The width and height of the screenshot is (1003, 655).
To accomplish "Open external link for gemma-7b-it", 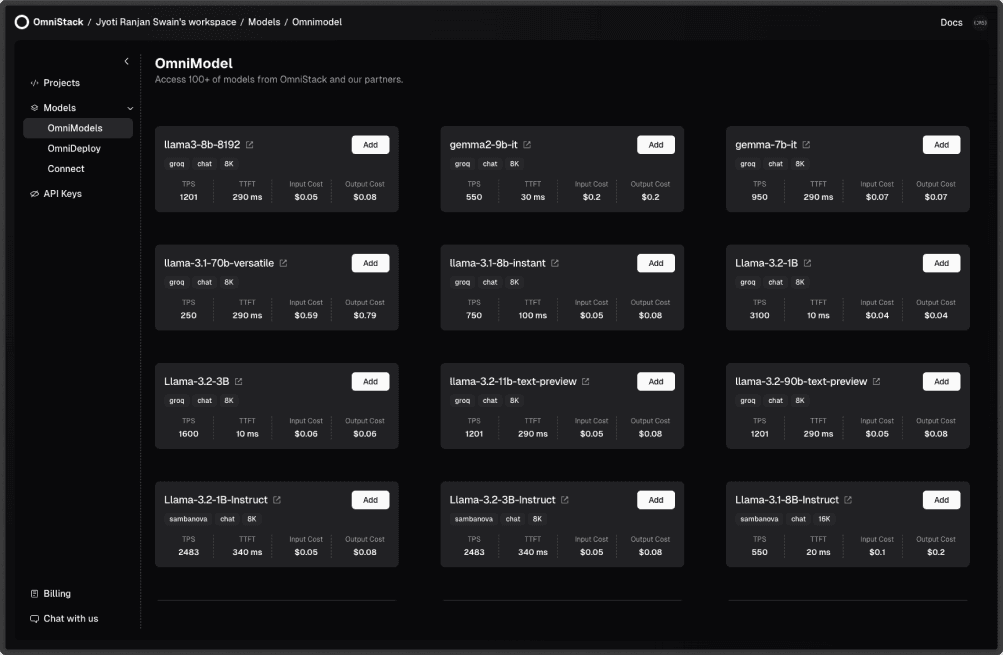I will point(806,145).
